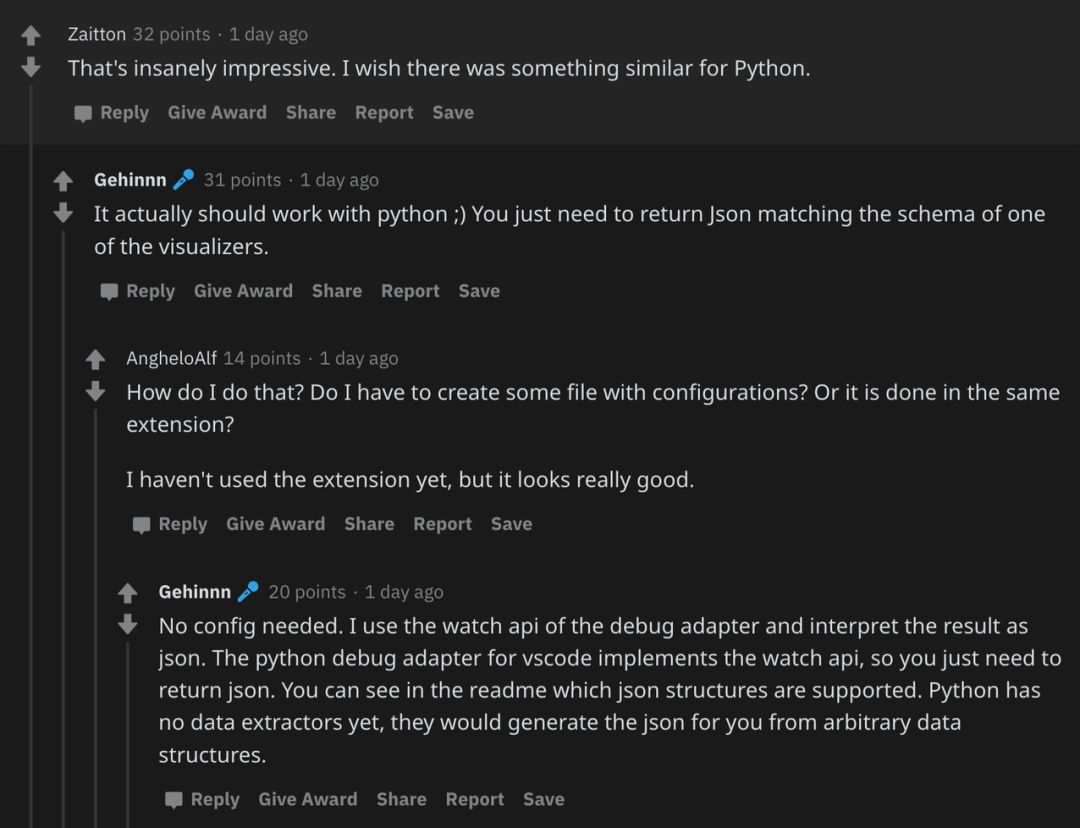
Task: Share Gehinnn's 31 points comment
Action: pyautogui.click(x=336, y=291)
